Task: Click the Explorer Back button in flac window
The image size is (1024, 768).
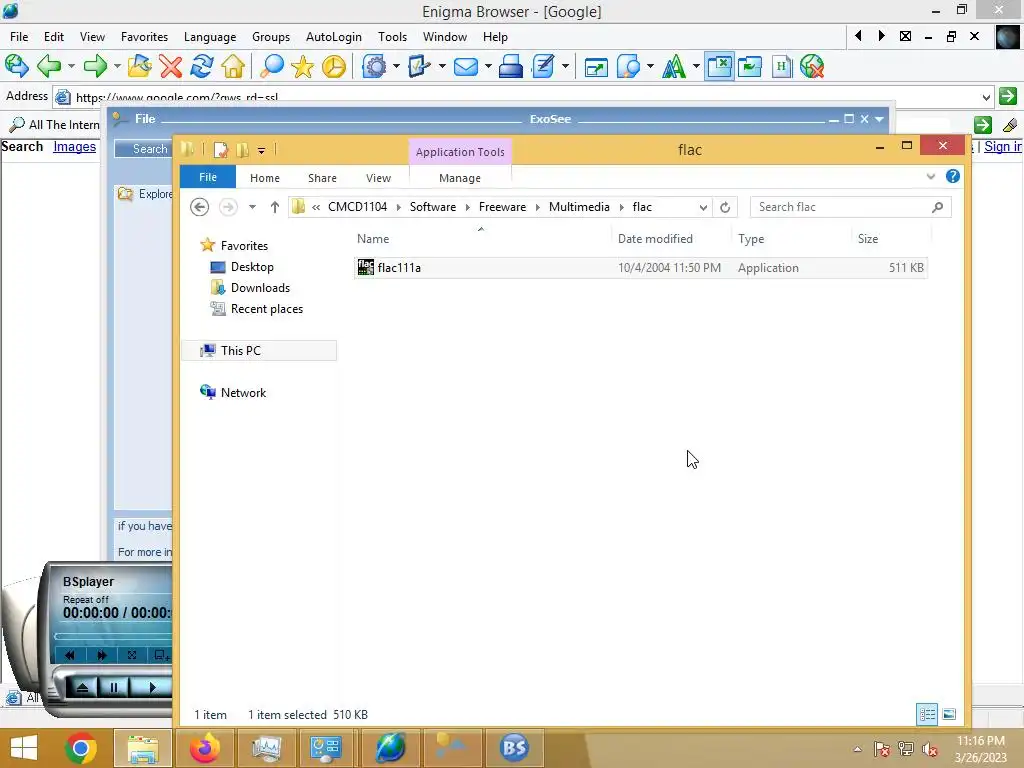Action: point(199,207)
